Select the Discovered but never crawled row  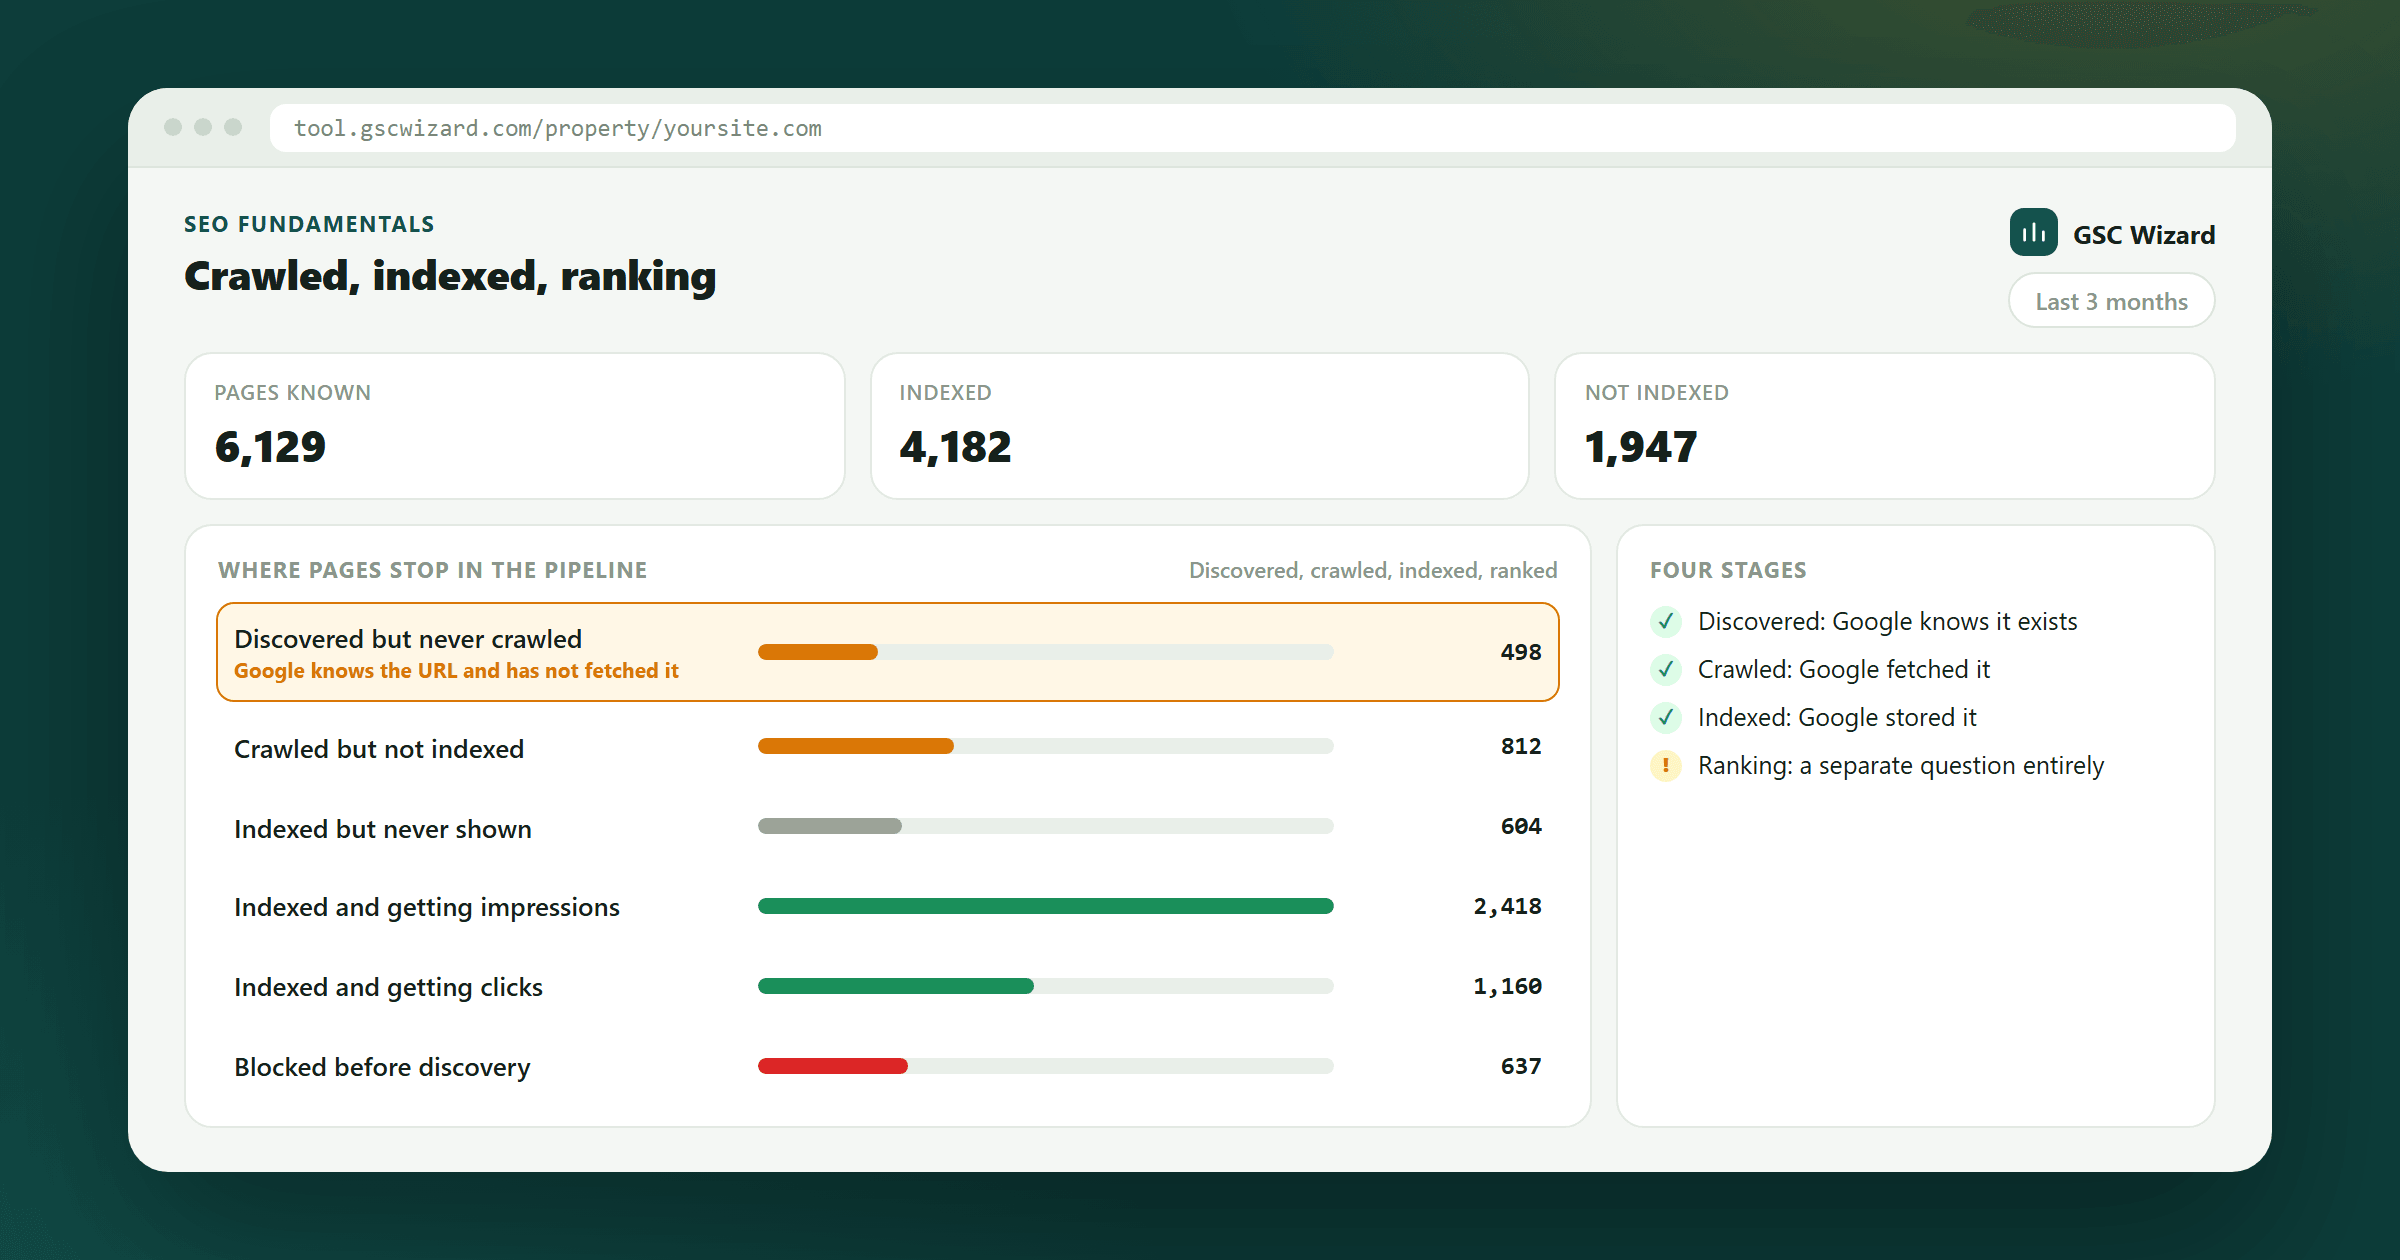(x=888, y=652)
